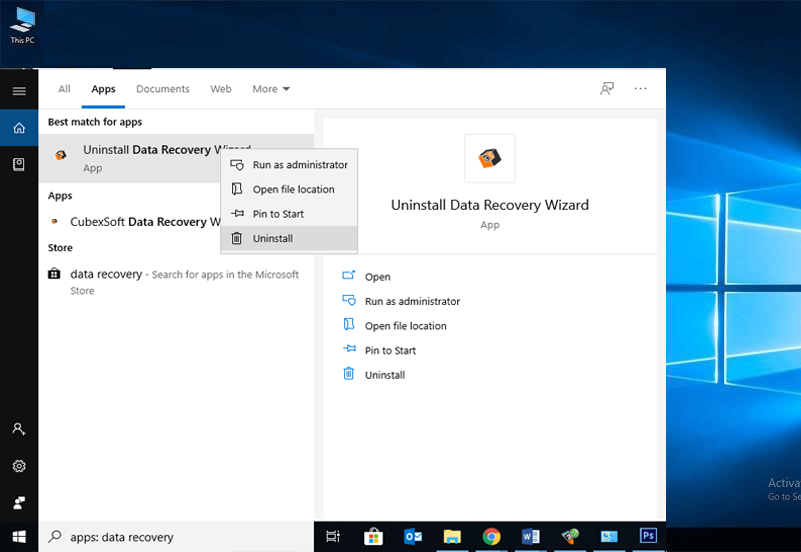Click the large Data Recovery Wizard app icon
The image size is (801, 552).
click(x=489, y=158)
